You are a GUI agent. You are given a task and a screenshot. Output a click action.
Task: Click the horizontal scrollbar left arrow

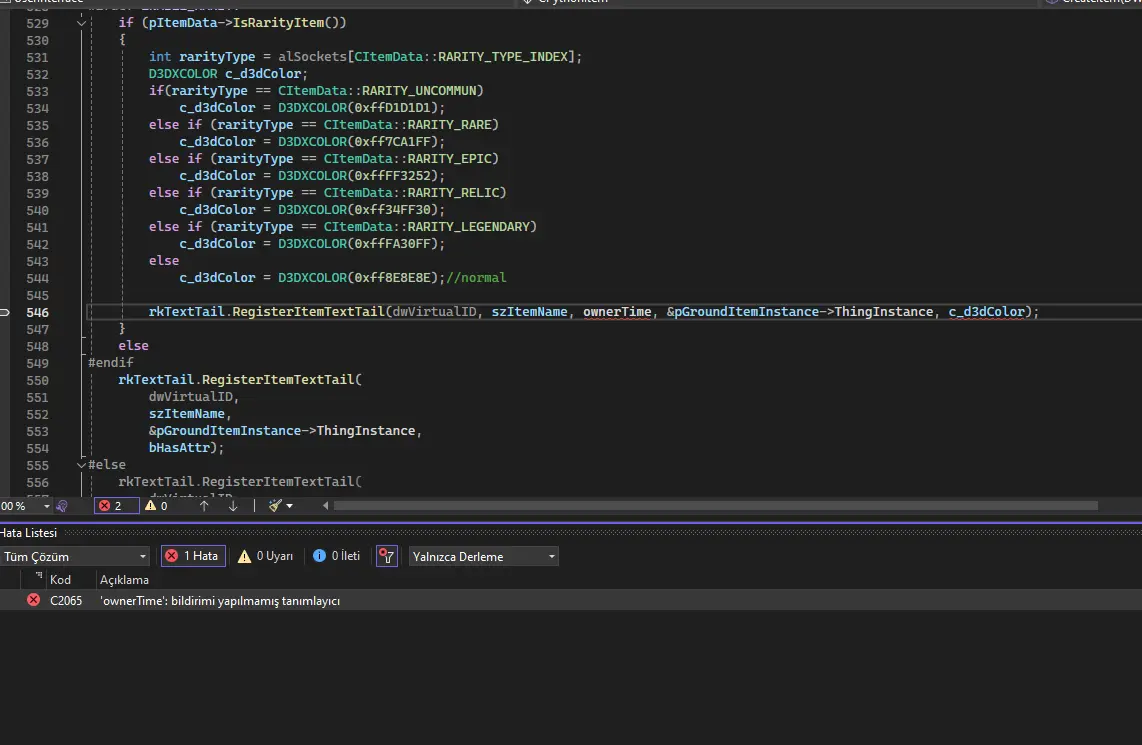[x=326, y=505]
